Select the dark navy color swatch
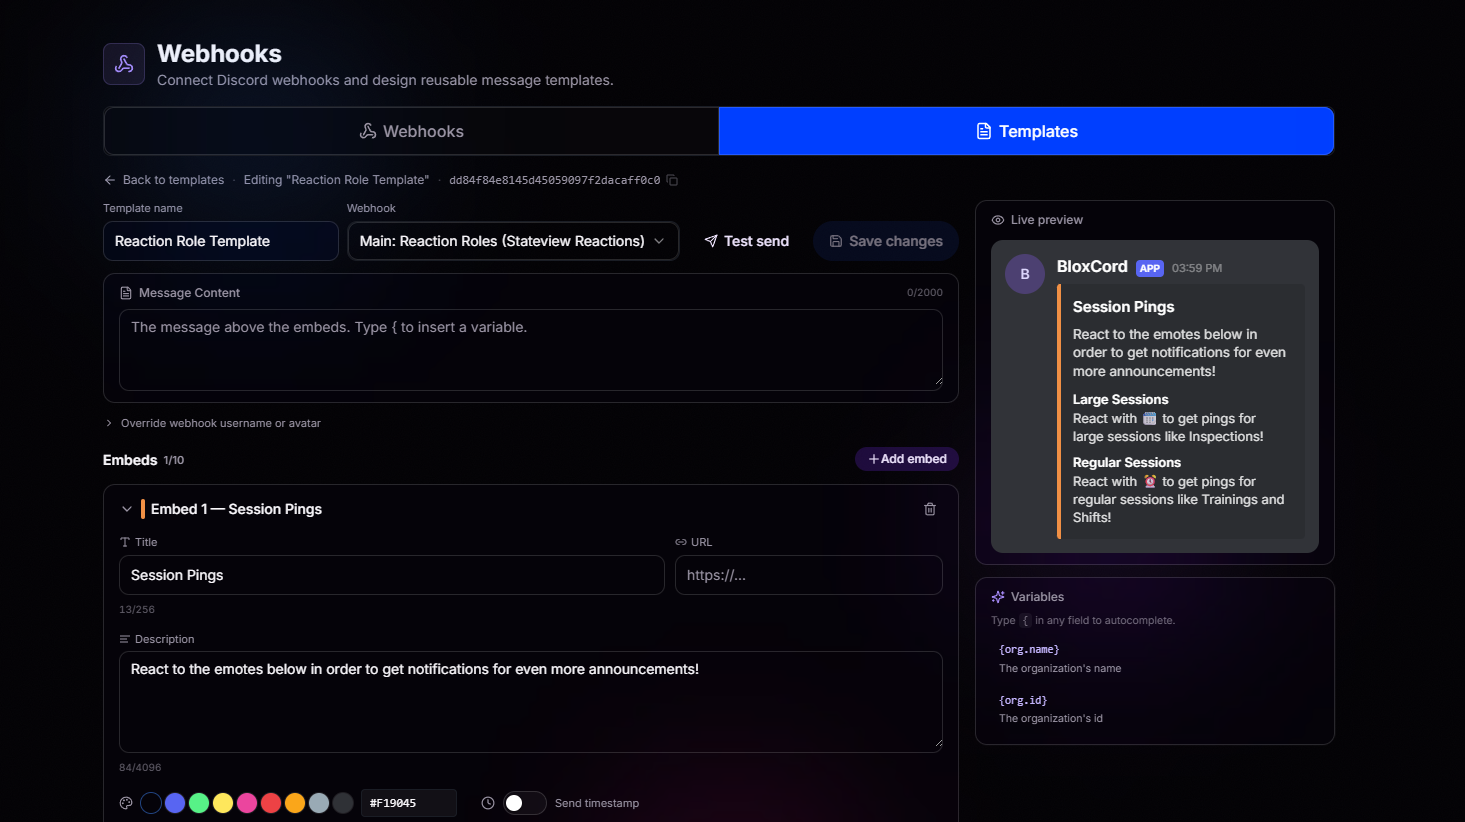The width and height of the screenshot is (1465, 822). (151, 803)
